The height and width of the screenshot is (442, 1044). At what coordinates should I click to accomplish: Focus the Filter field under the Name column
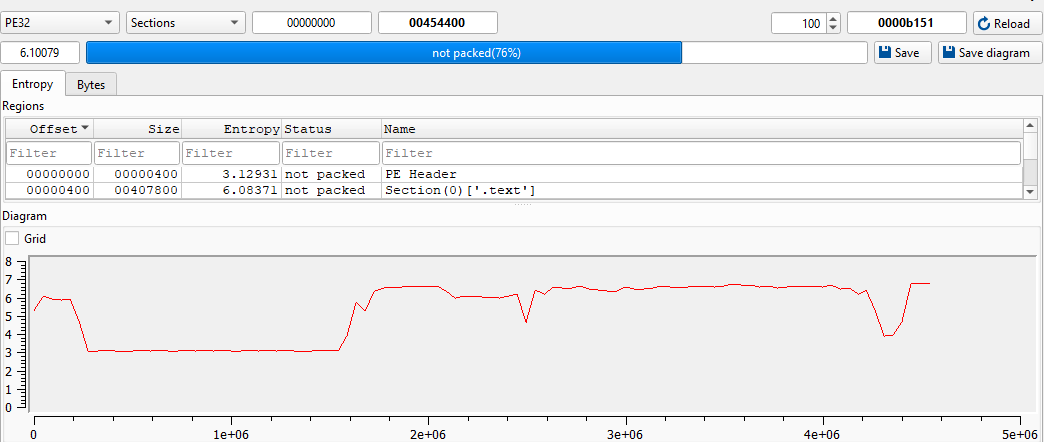700,153
